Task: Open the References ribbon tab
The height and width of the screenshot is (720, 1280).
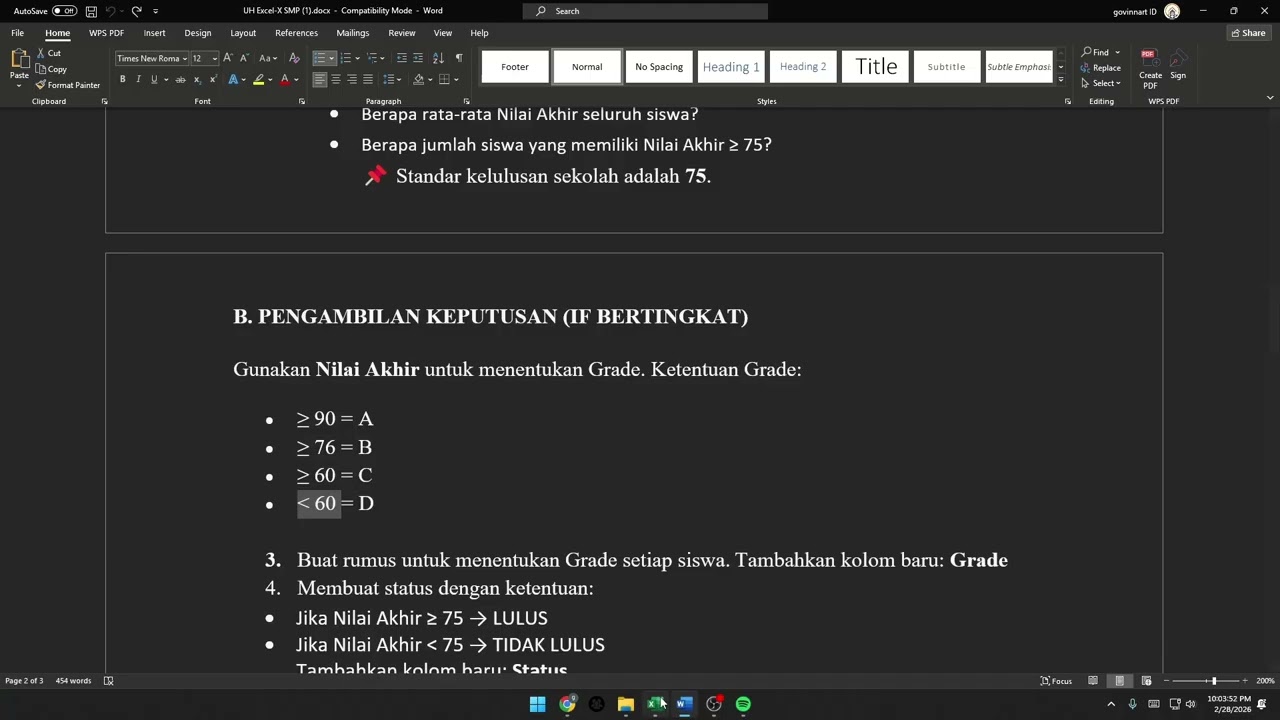Action: [296, 33]
